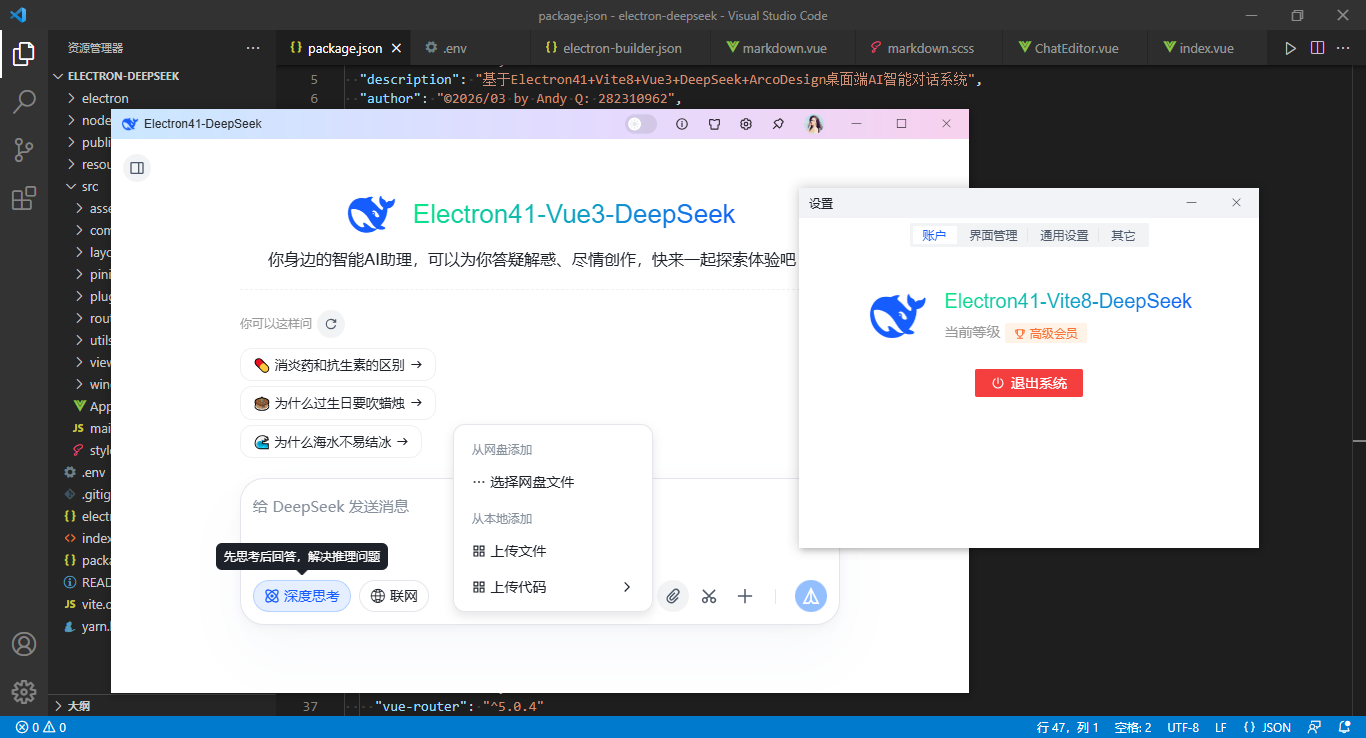Click the 退出系统 exit button

(x=1028, y=382)
